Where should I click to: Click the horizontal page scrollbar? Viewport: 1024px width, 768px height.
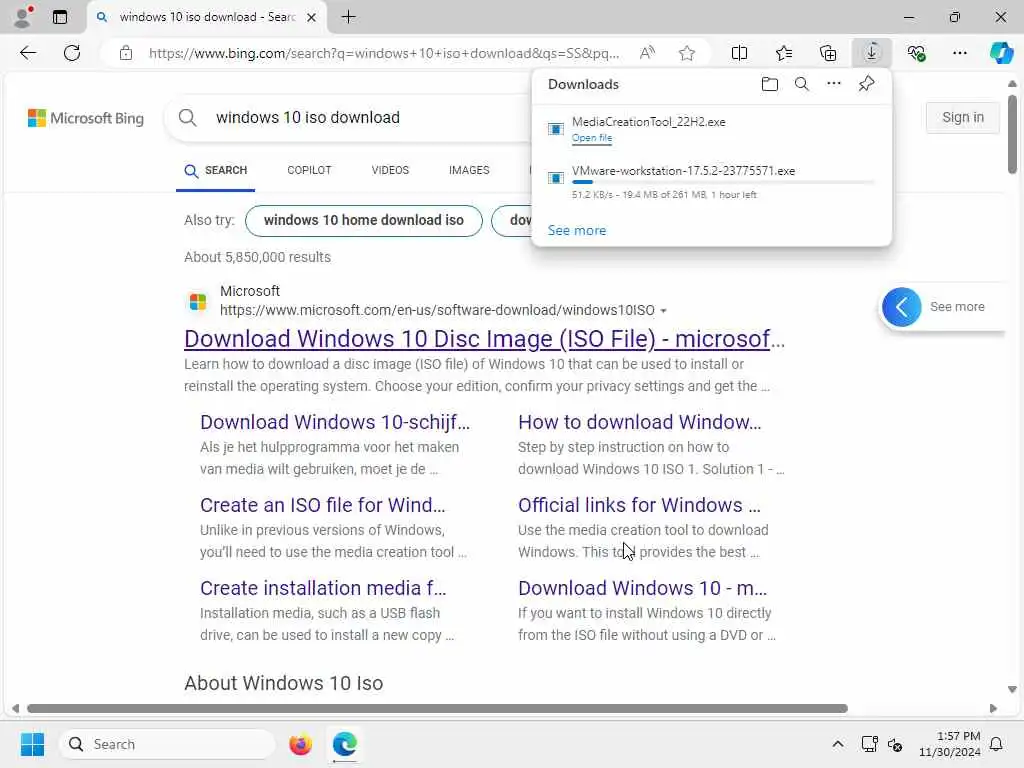438,709
